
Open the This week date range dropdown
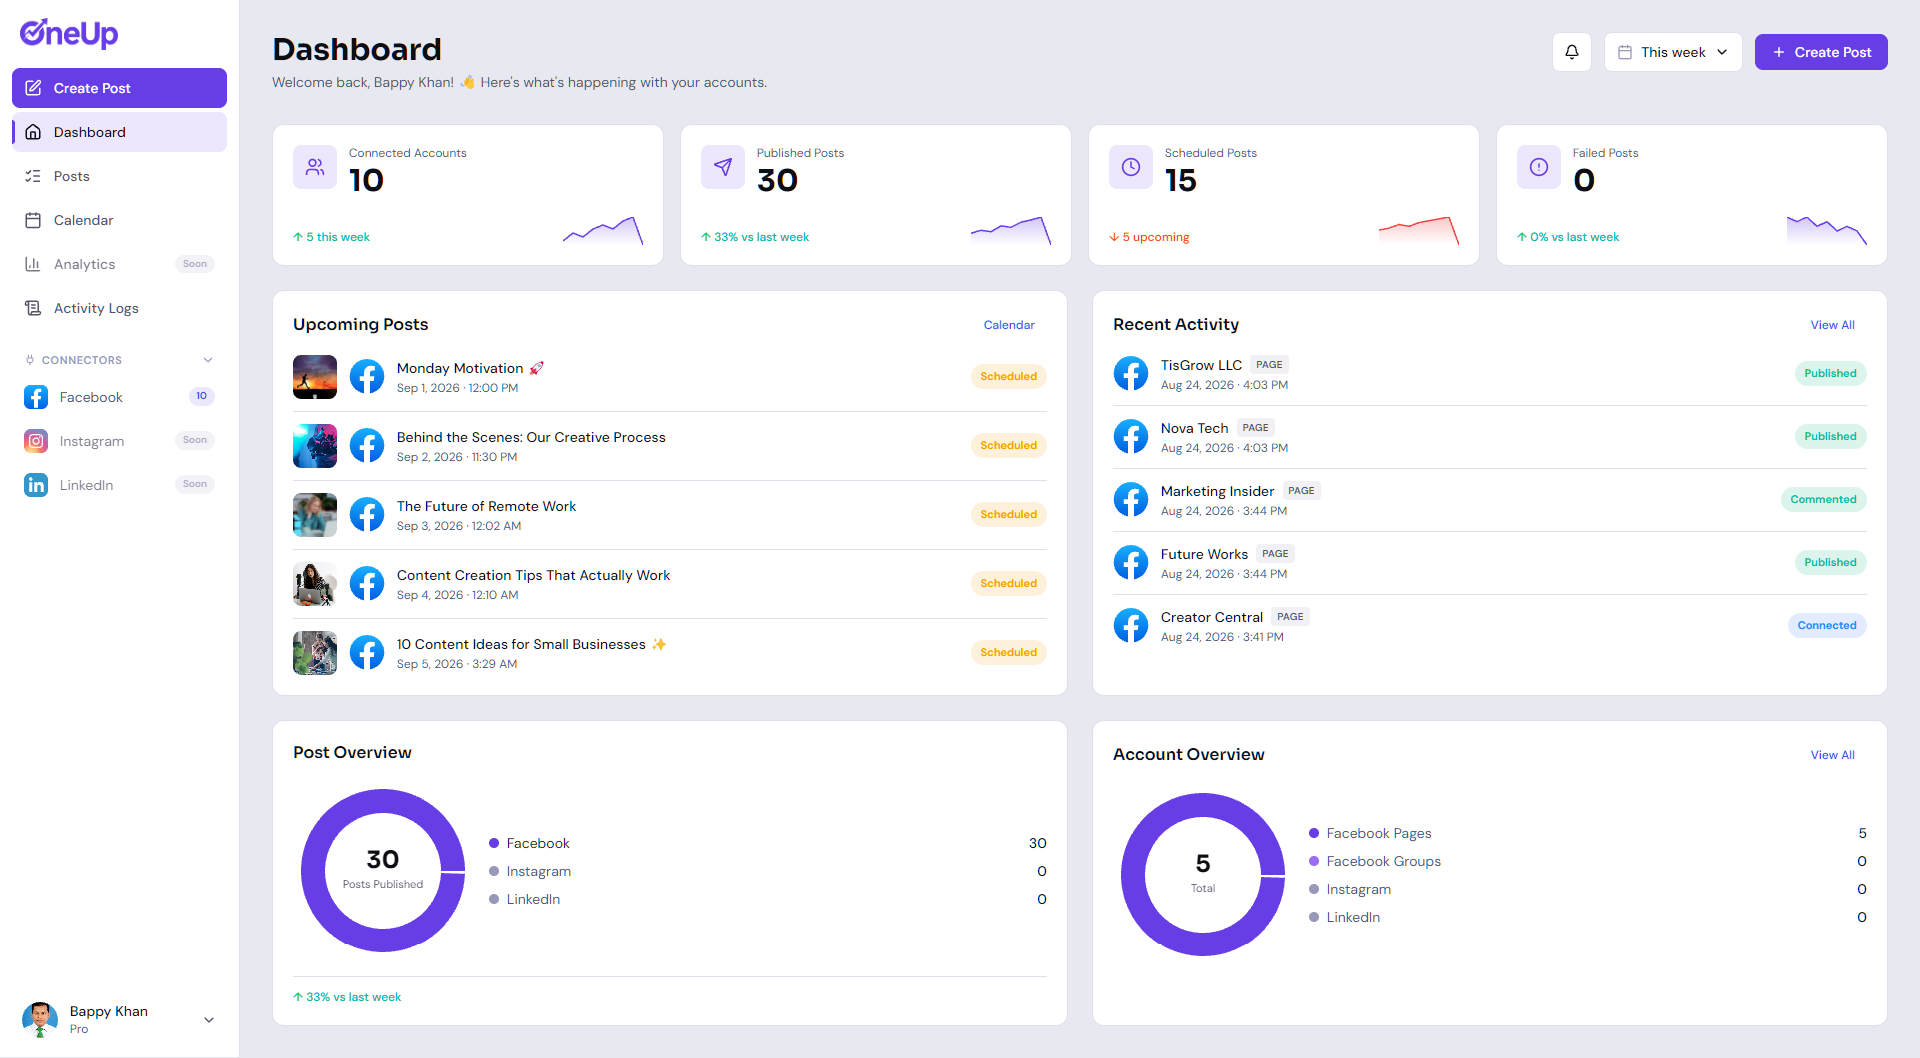(x=1673, y=52)
